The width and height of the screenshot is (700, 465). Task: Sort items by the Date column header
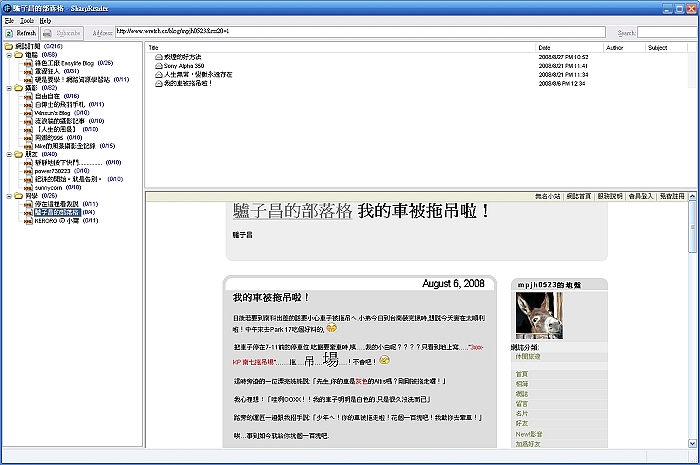tap(569, 47)
